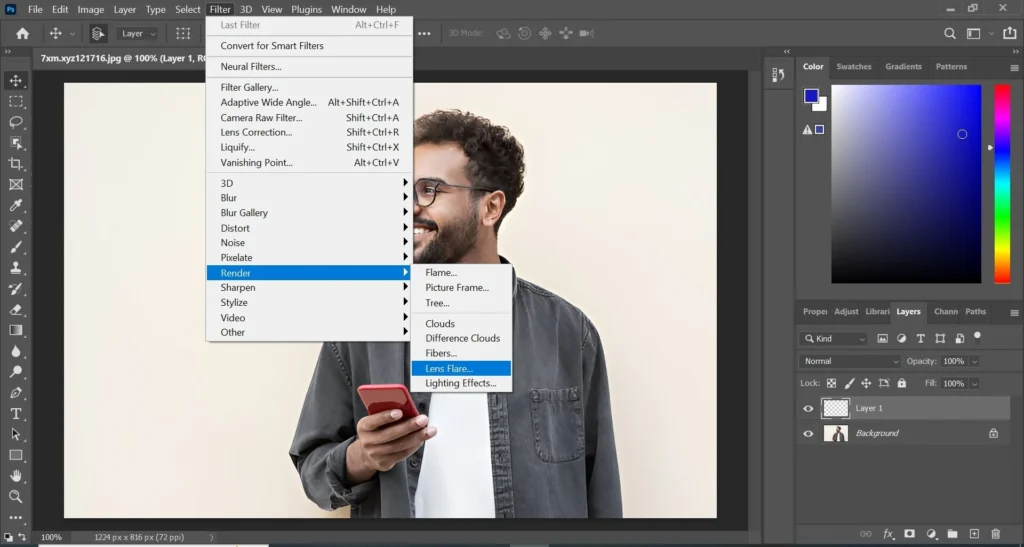Toggle the type layer filter icon
The width and height of the screenshot is (1024, 547).
pyautogui.click(x=920, y=339)
